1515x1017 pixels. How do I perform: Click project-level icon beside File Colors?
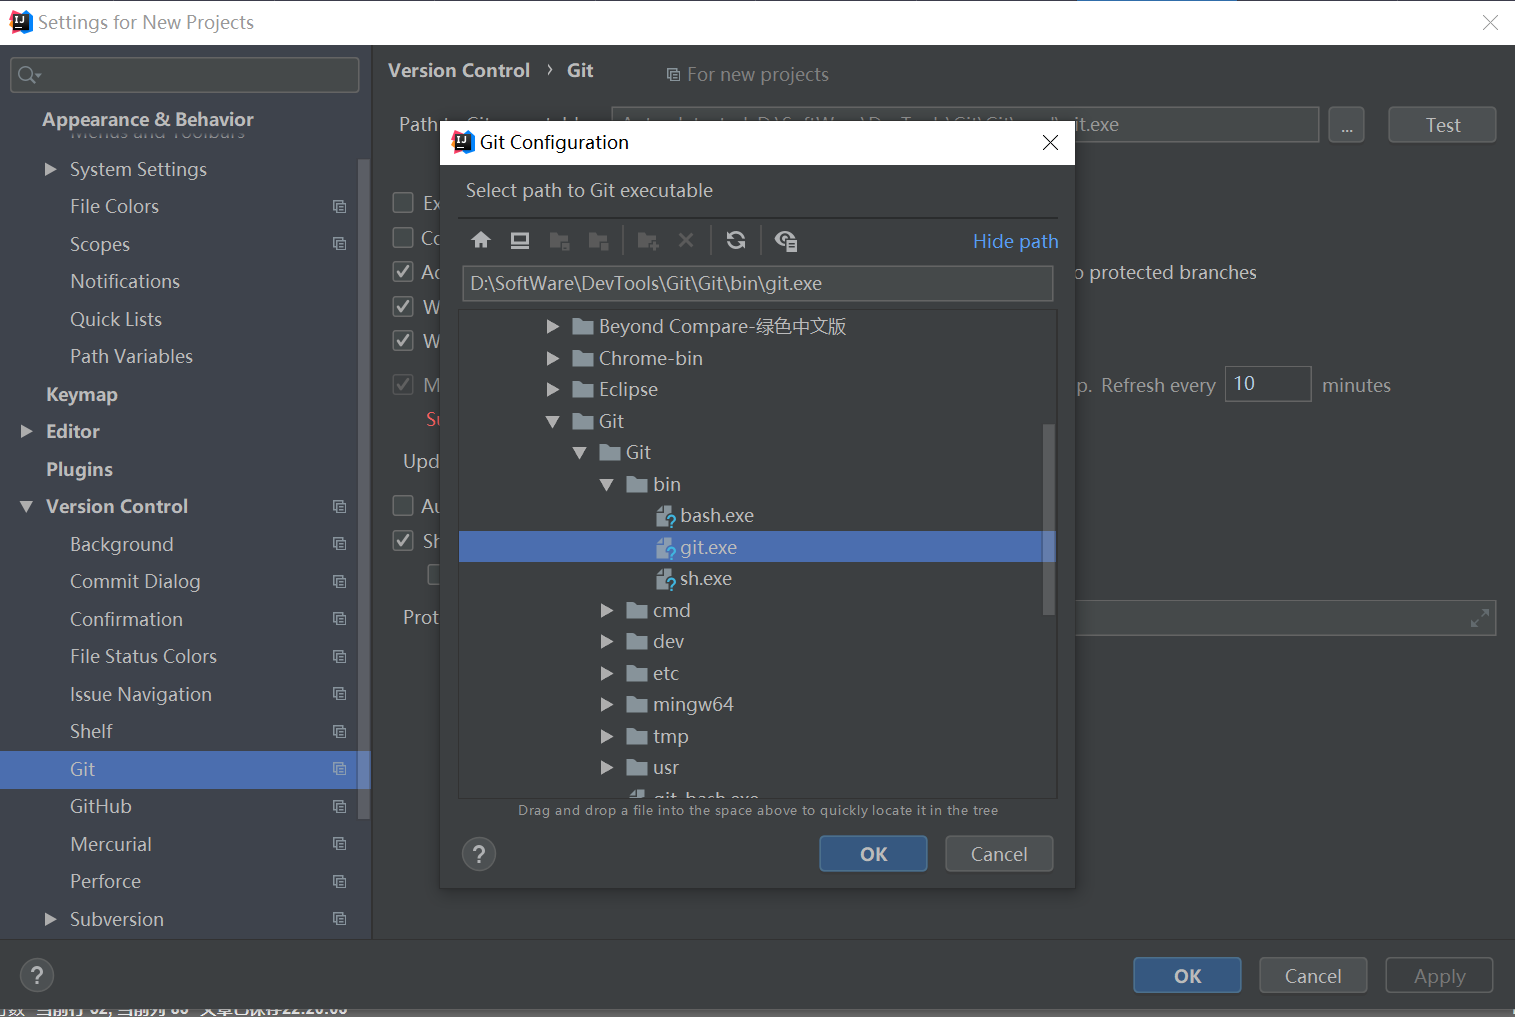(x=340, y=207)
